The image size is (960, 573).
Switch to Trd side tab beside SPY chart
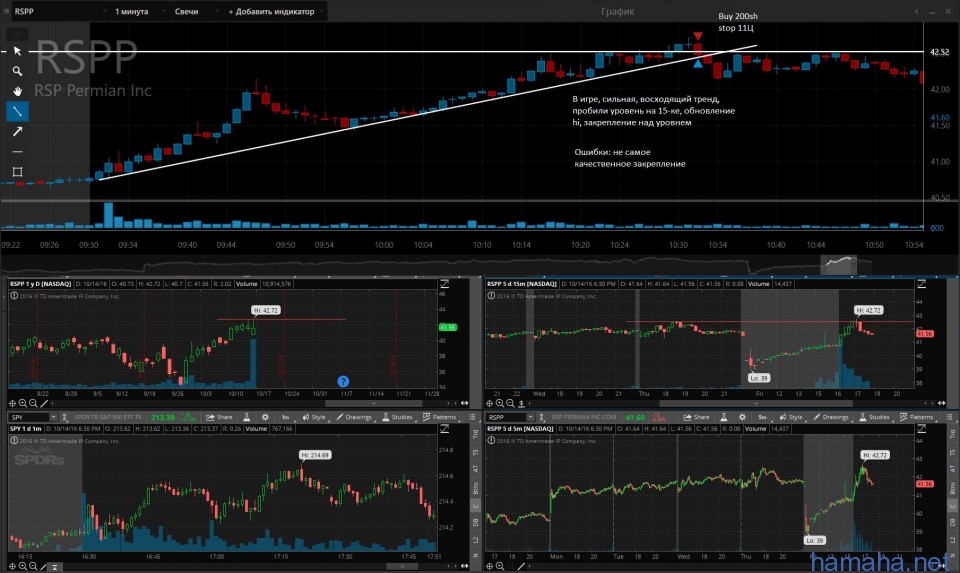pos(476,434)
